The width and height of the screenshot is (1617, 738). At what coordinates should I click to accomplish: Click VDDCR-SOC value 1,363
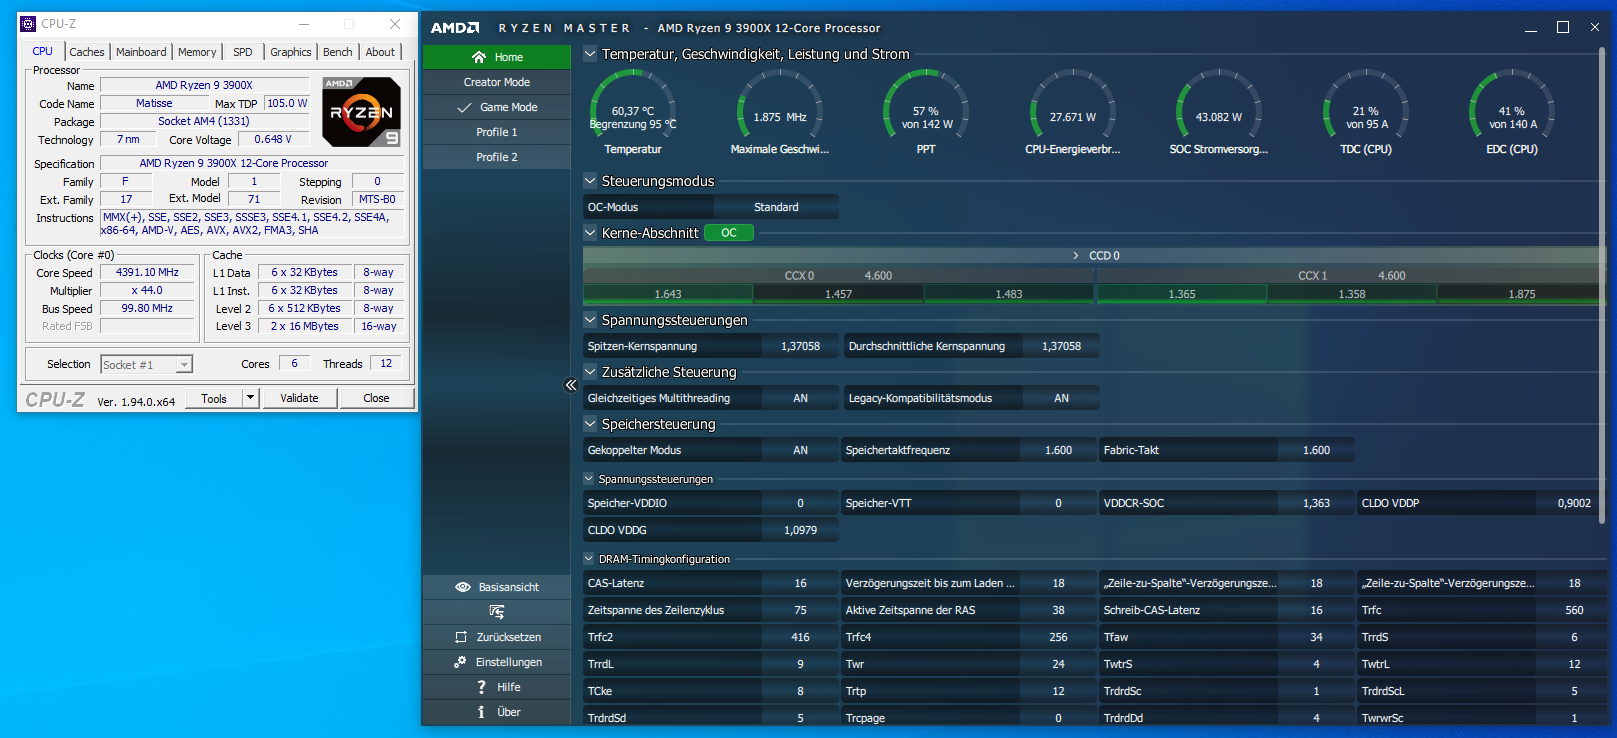(x=1317, y=503)
